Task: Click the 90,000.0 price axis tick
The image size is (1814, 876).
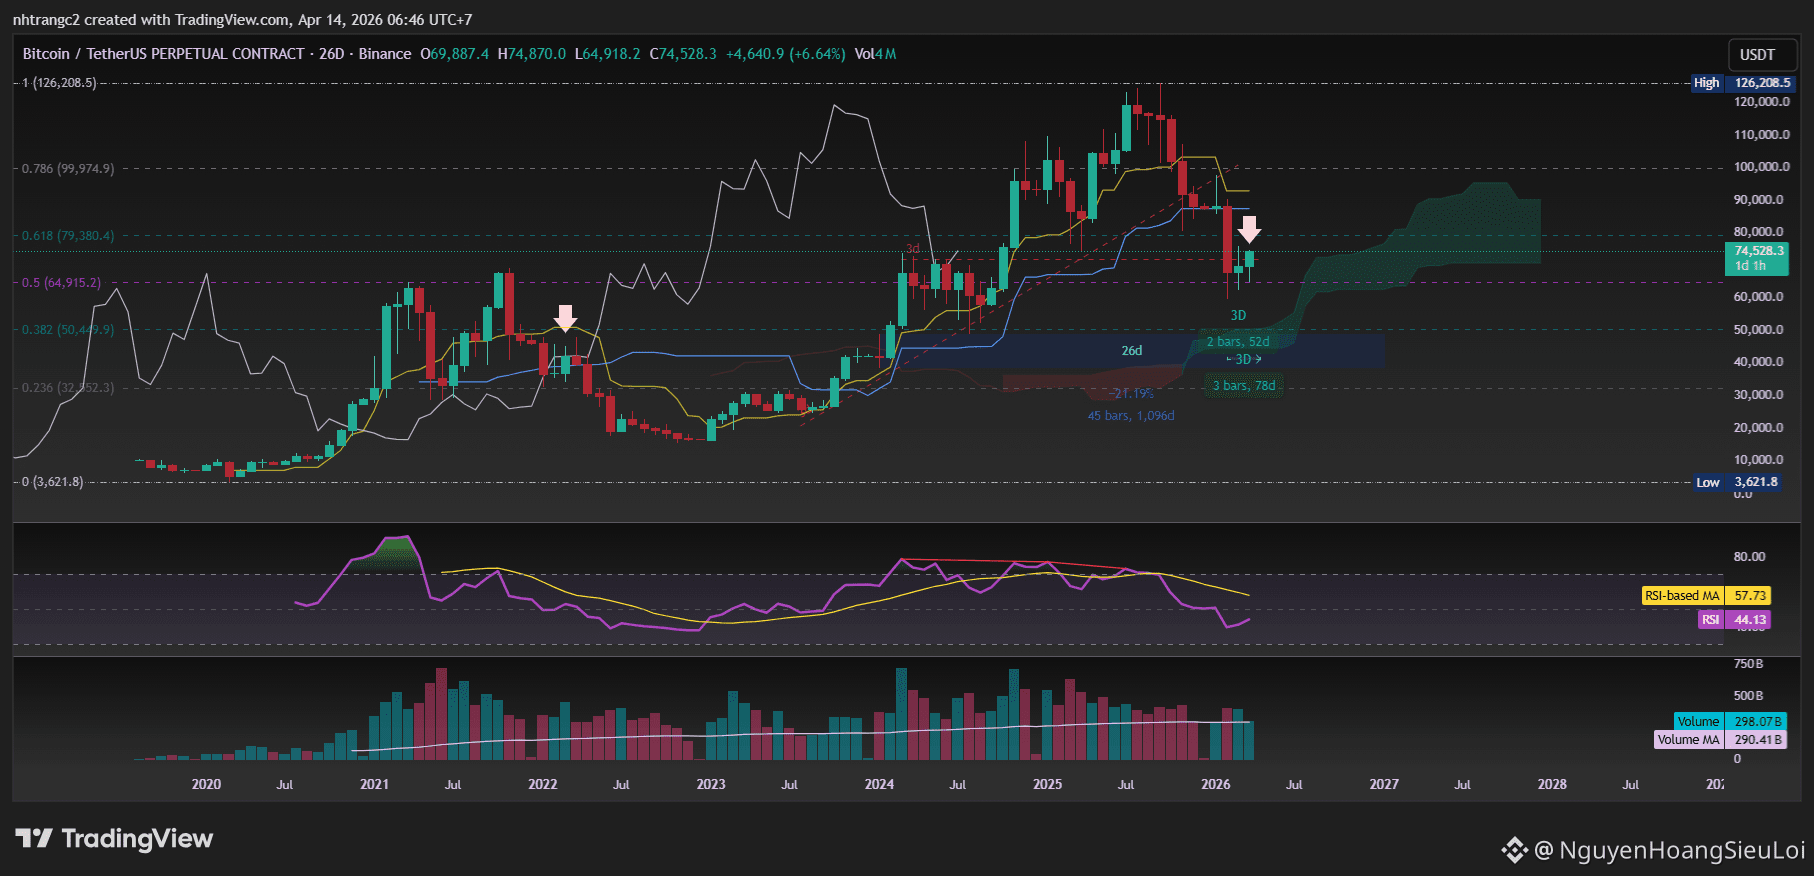Action: click(x=1759, y=200)
